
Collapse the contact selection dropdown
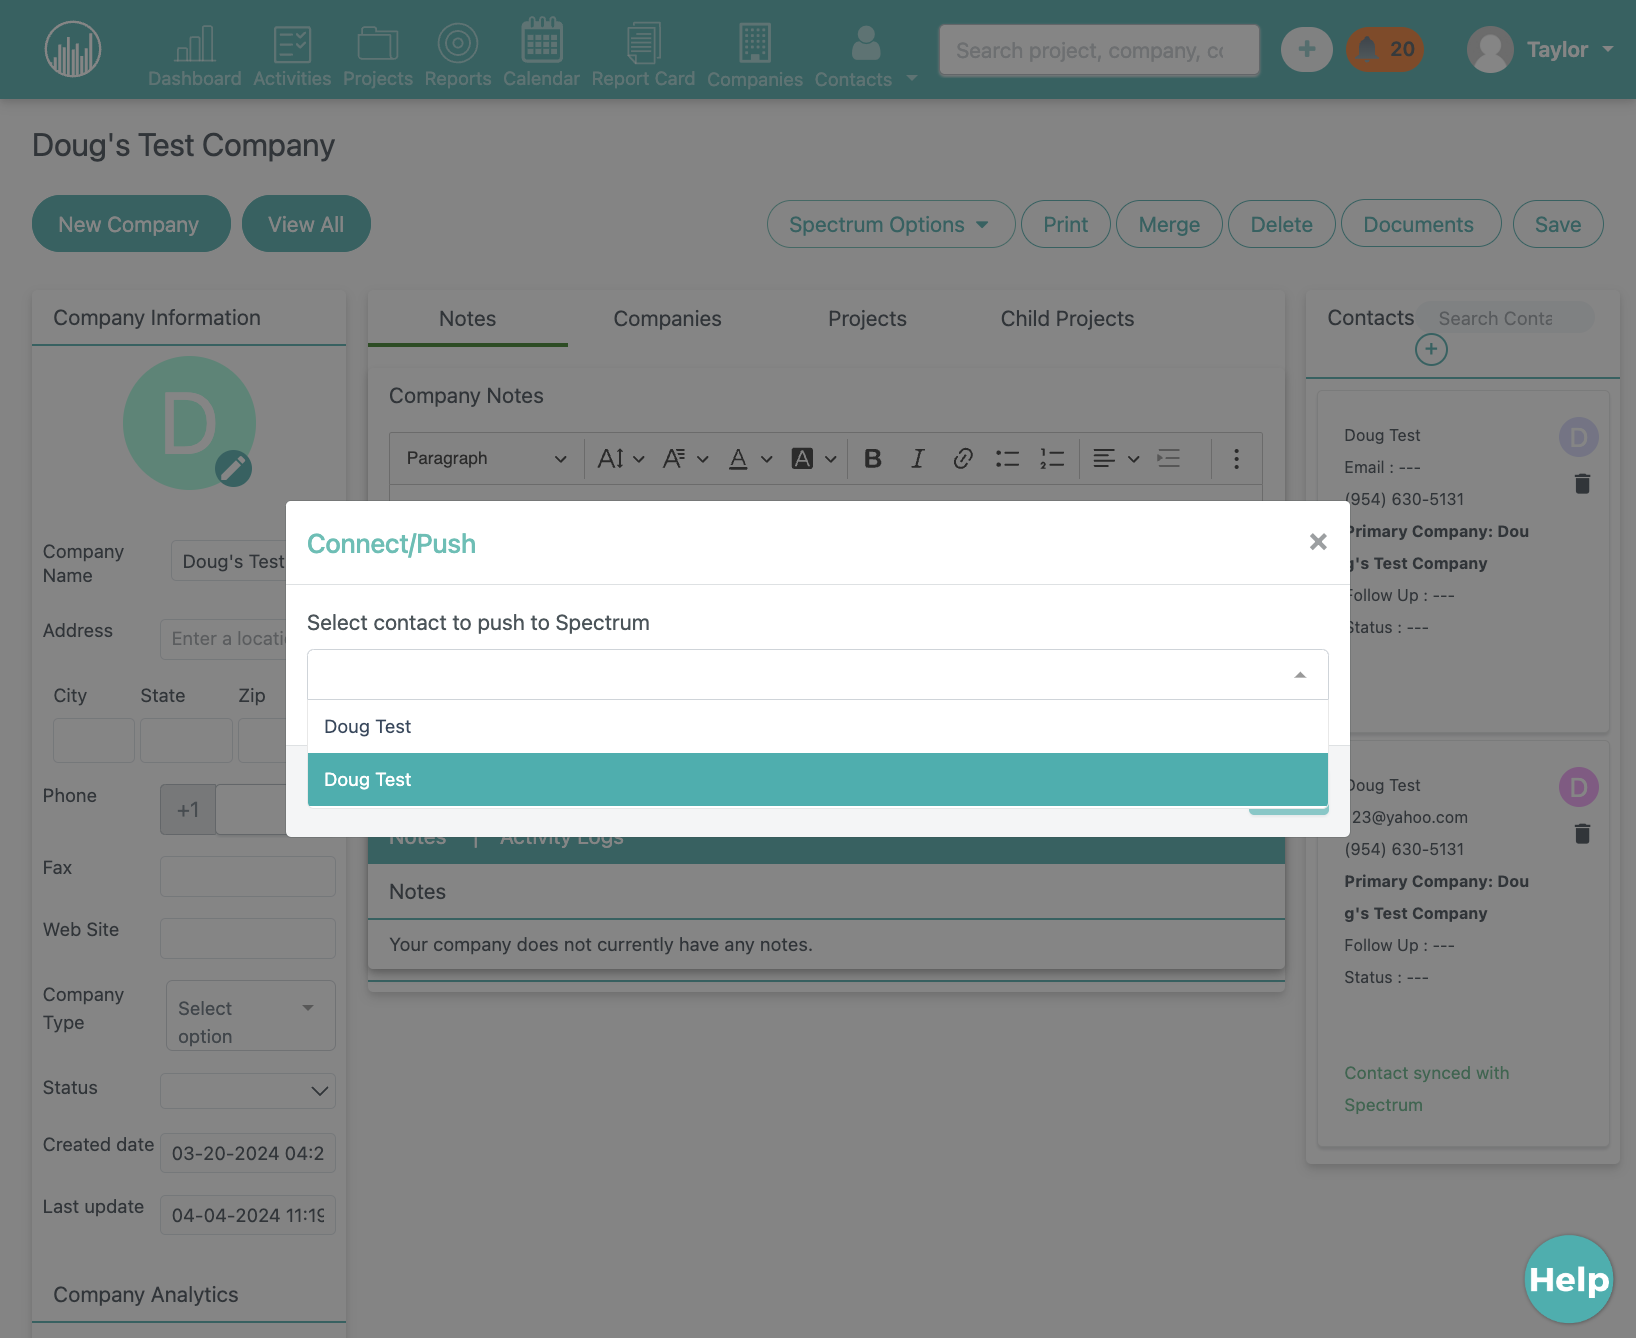[1300, 675]
